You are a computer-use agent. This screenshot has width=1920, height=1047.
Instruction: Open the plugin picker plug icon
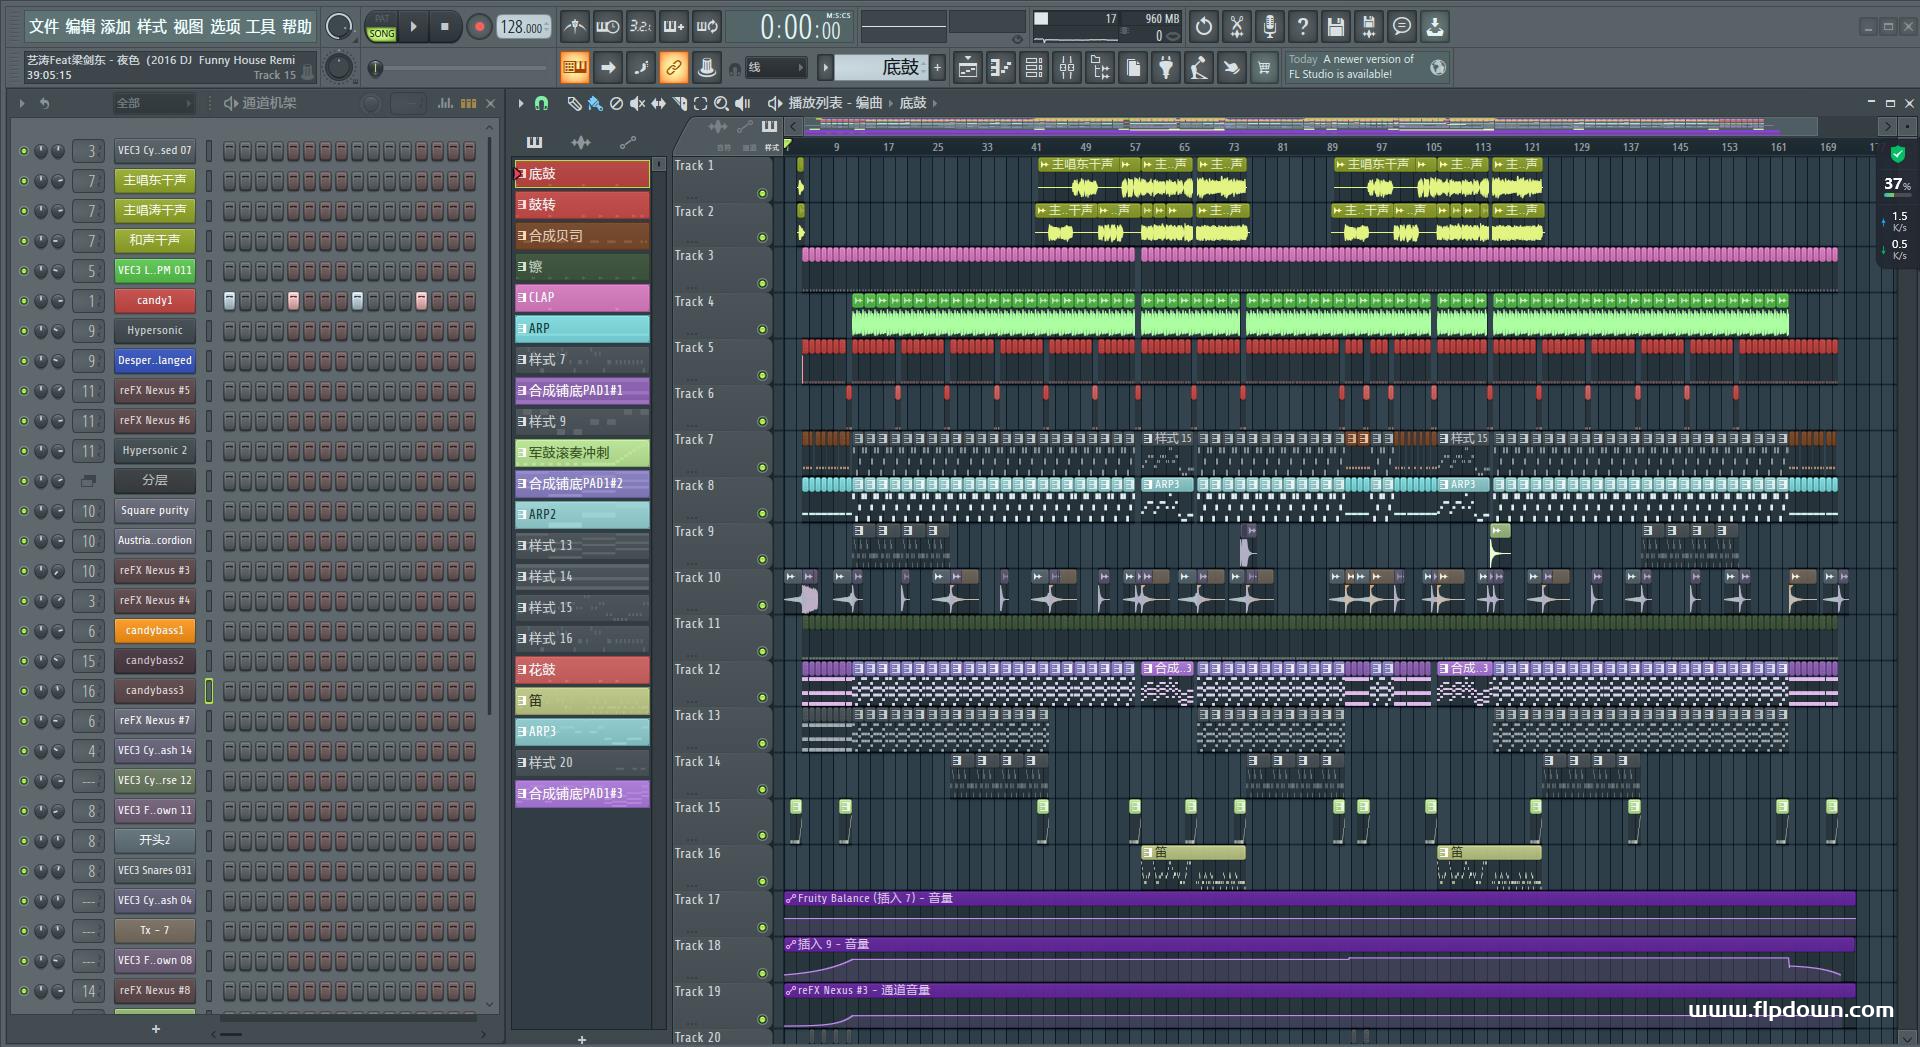(1166, 68)
